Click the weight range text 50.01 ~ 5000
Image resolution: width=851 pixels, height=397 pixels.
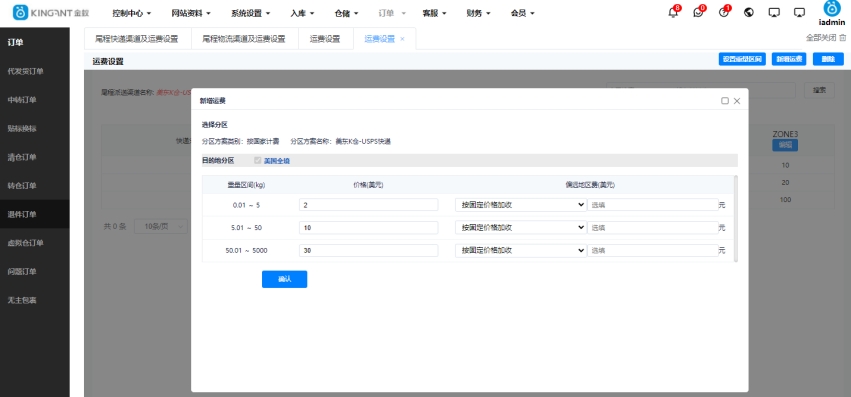point(246,251)
